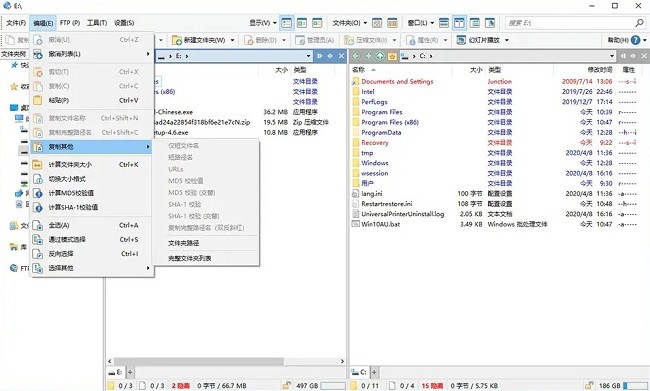Click the 计算文件夹大小 menu icon
Image resolution: width=650 pixels, height=391 pixels.
click(38, 165)
